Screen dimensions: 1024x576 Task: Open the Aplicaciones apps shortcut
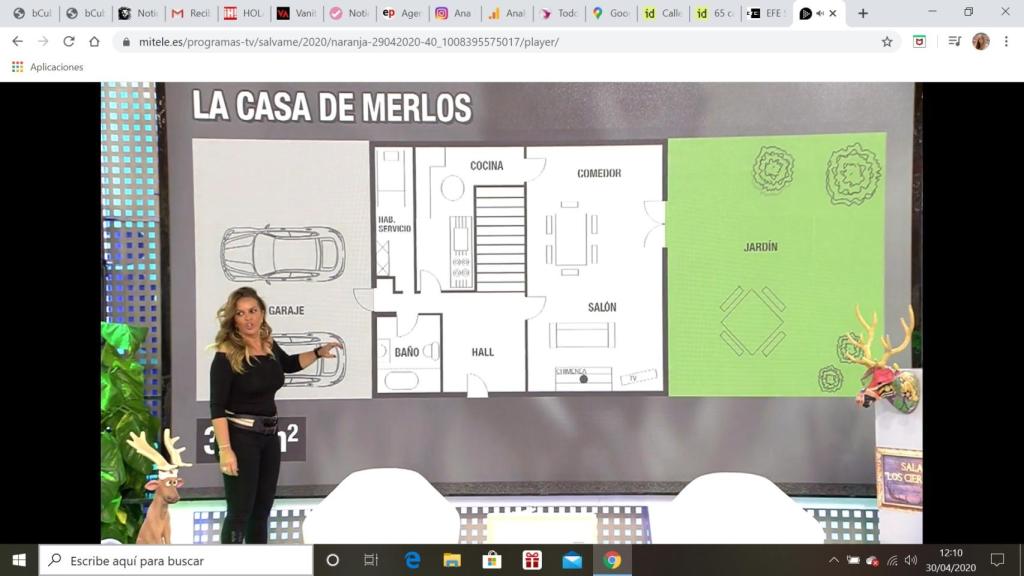pyautogui.click(x=48, y=67)
